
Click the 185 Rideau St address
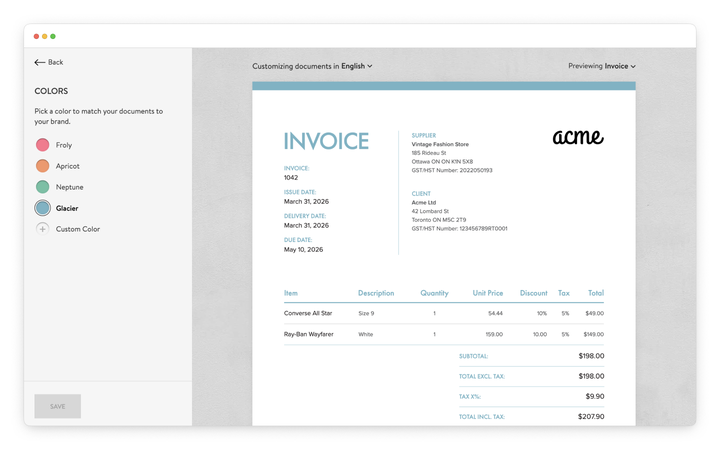point(429,153)
